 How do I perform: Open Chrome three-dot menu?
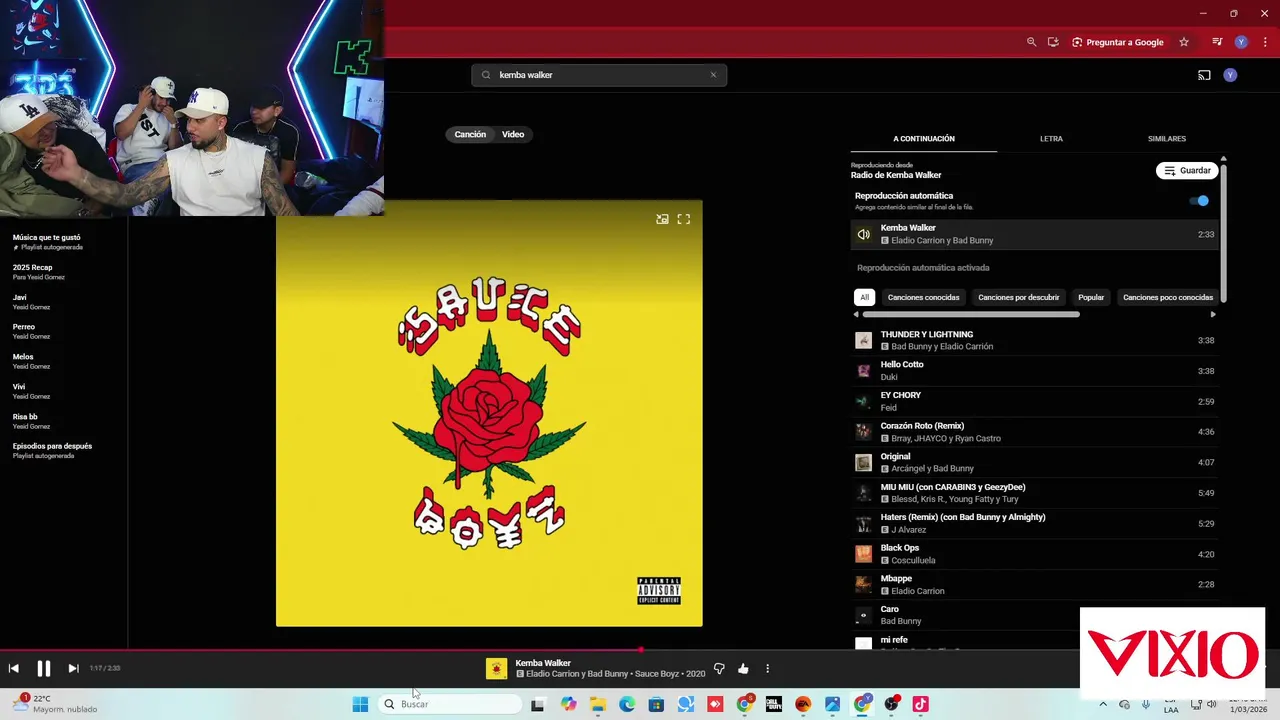(1265, 42)
